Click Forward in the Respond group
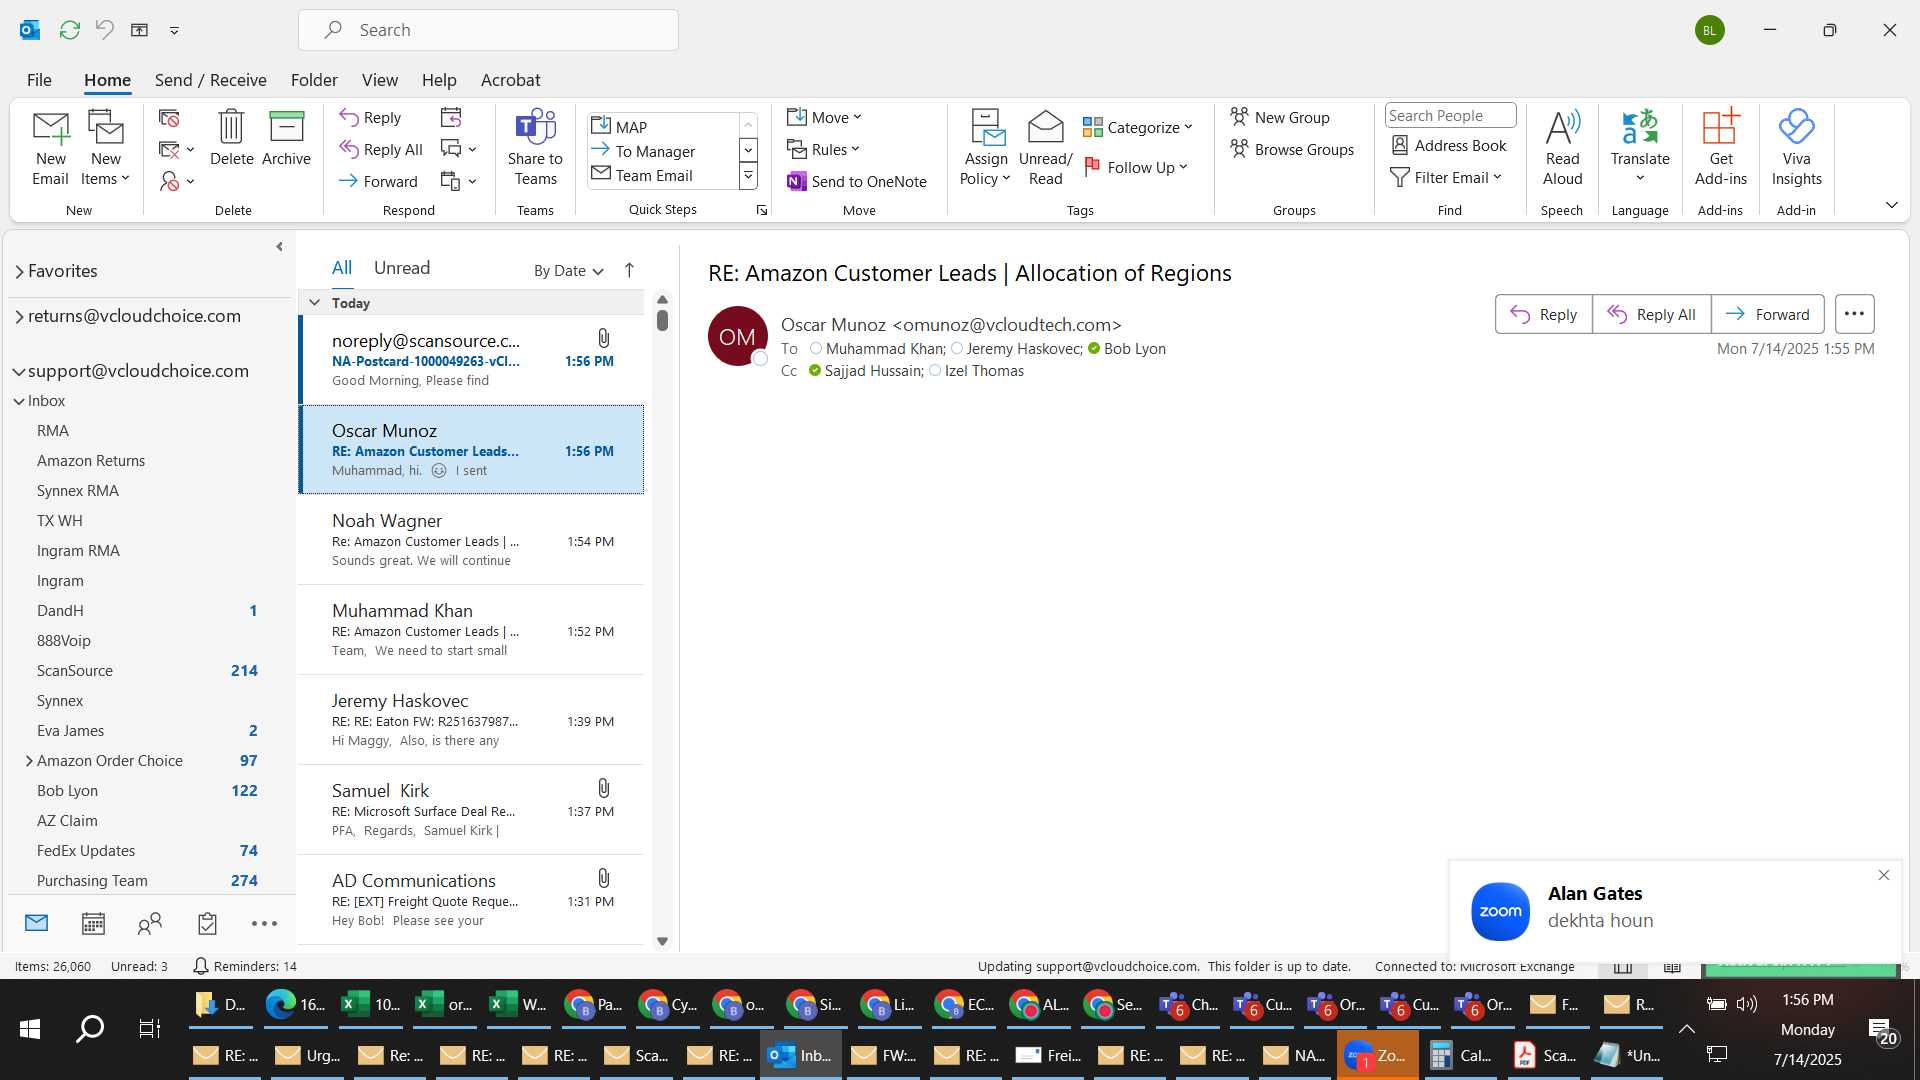Screen dimensions: 1920x1080 pyautogui.click(x=378, y=181)
